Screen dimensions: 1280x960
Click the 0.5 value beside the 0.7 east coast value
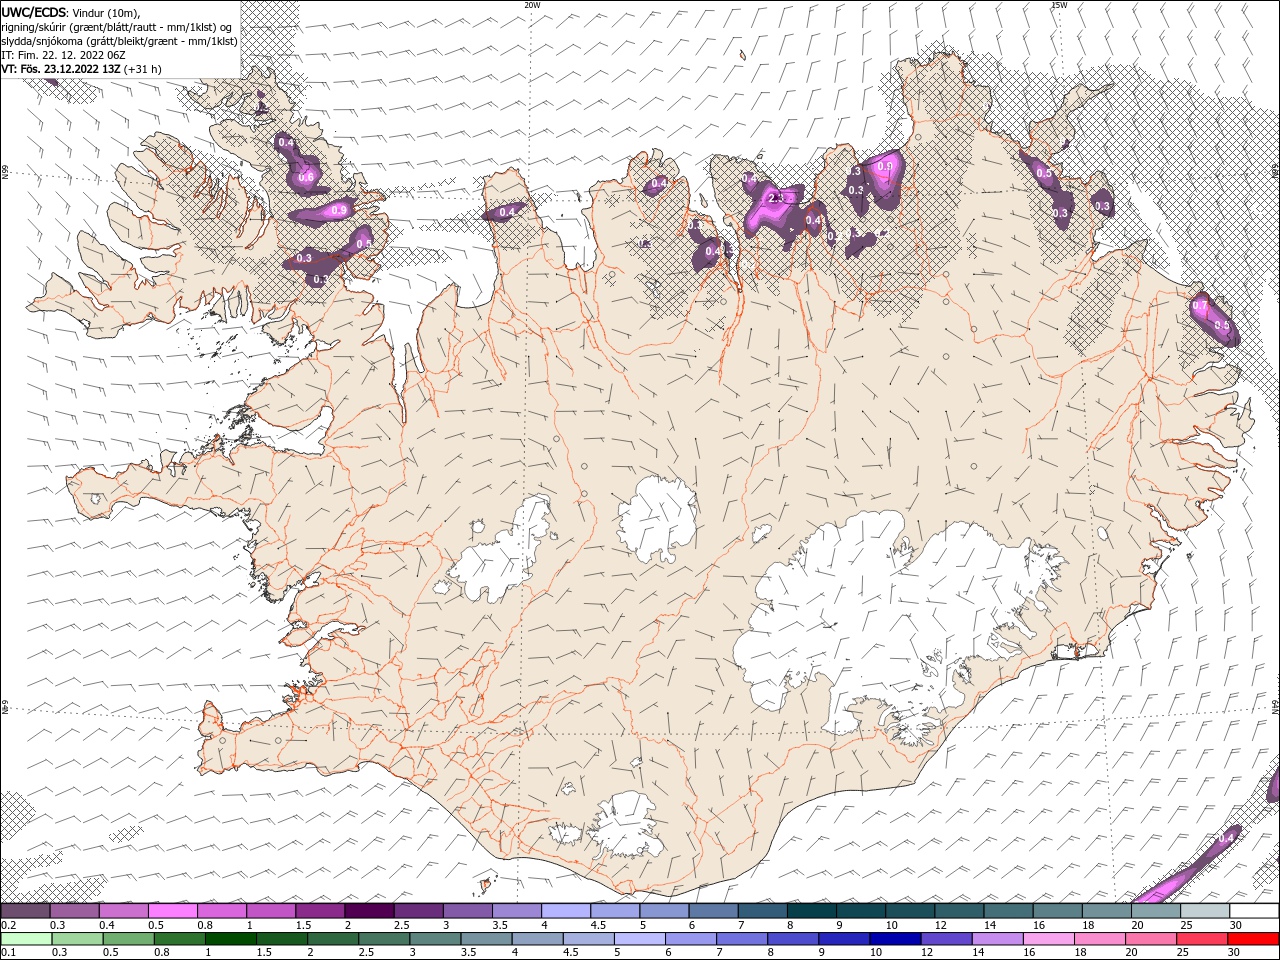(x=1221, y=326)
